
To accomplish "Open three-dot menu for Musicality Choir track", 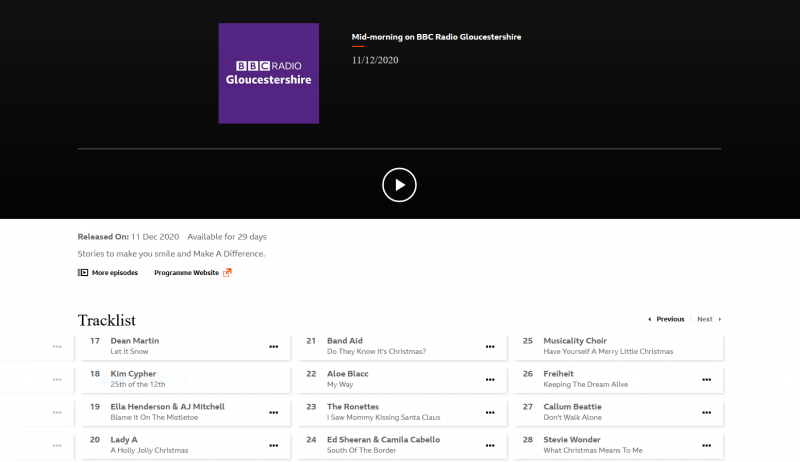I will [706, 347].
